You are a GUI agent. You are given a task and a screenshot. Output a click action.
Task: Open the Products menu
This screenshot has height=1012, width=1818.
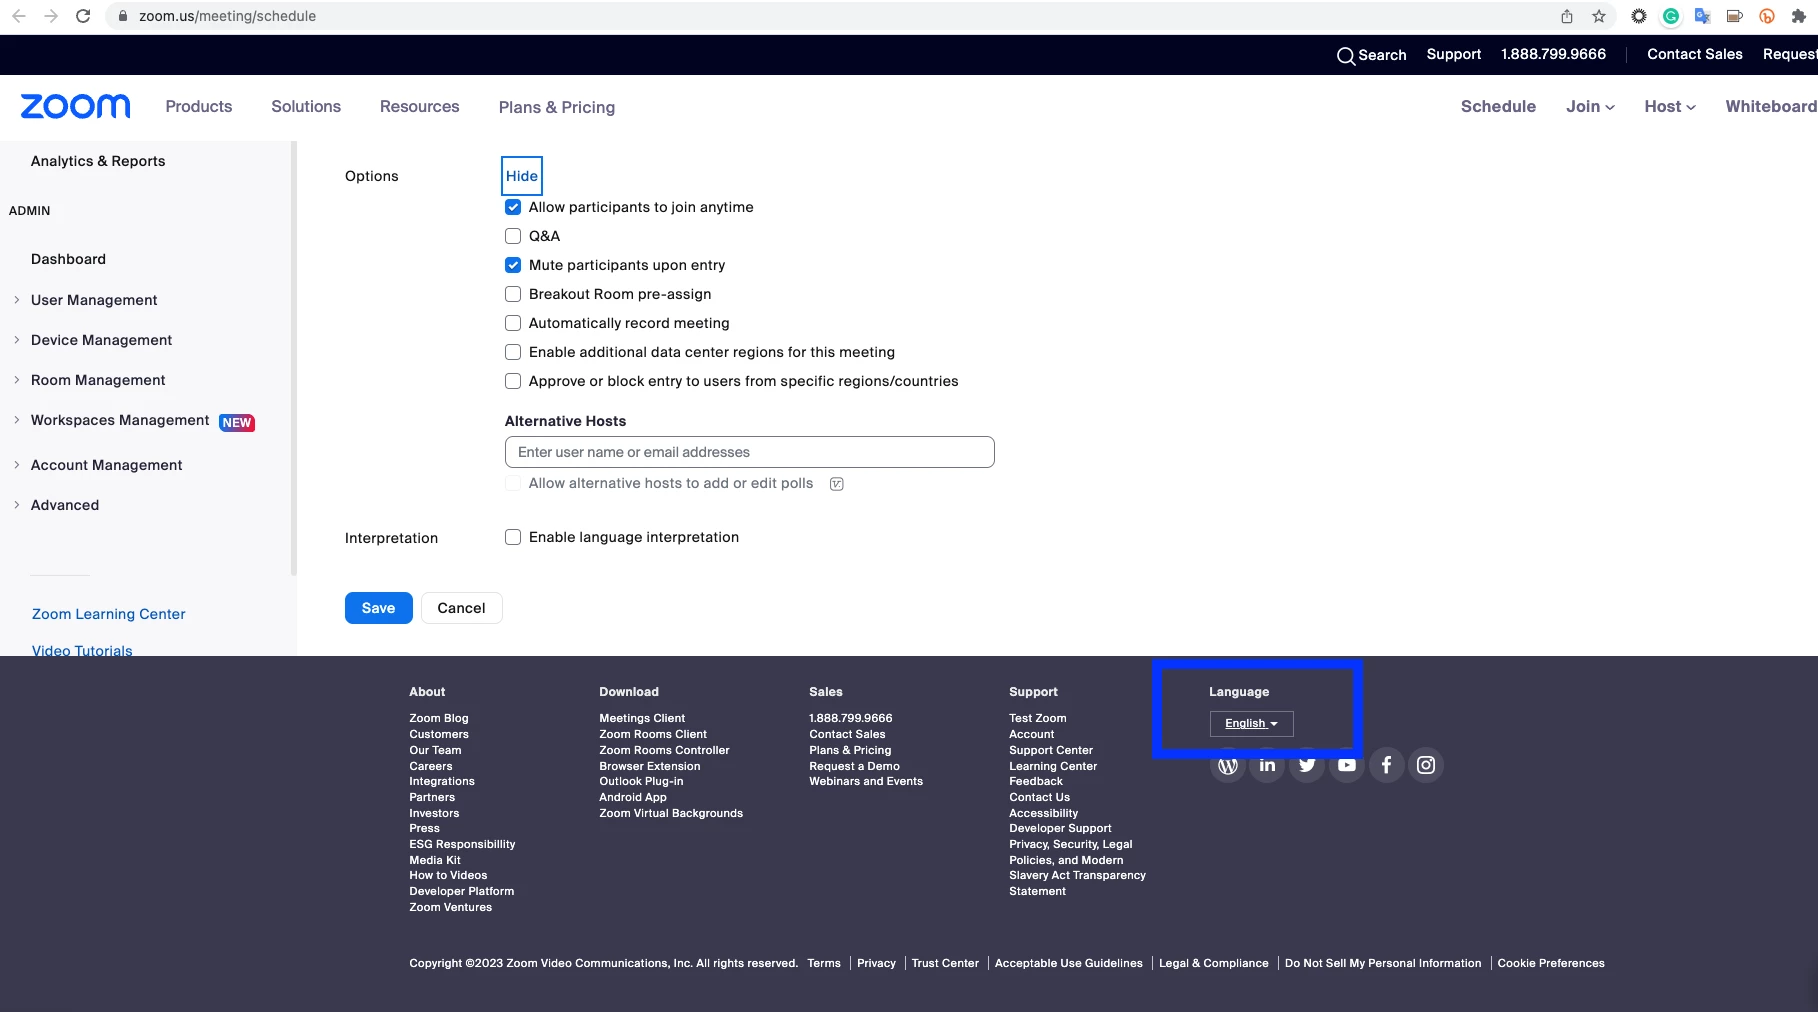click(x=199, y=106)
